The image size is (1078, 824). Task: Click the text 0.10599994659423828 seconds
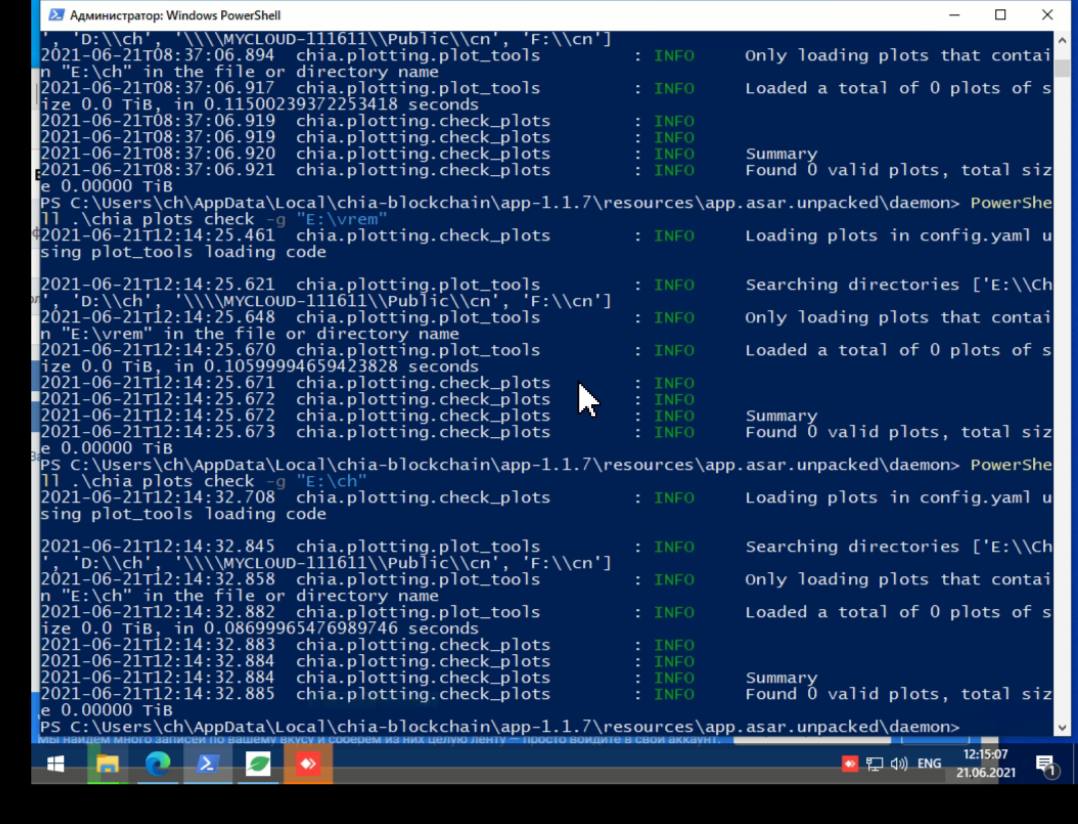(x=341, y=366)
